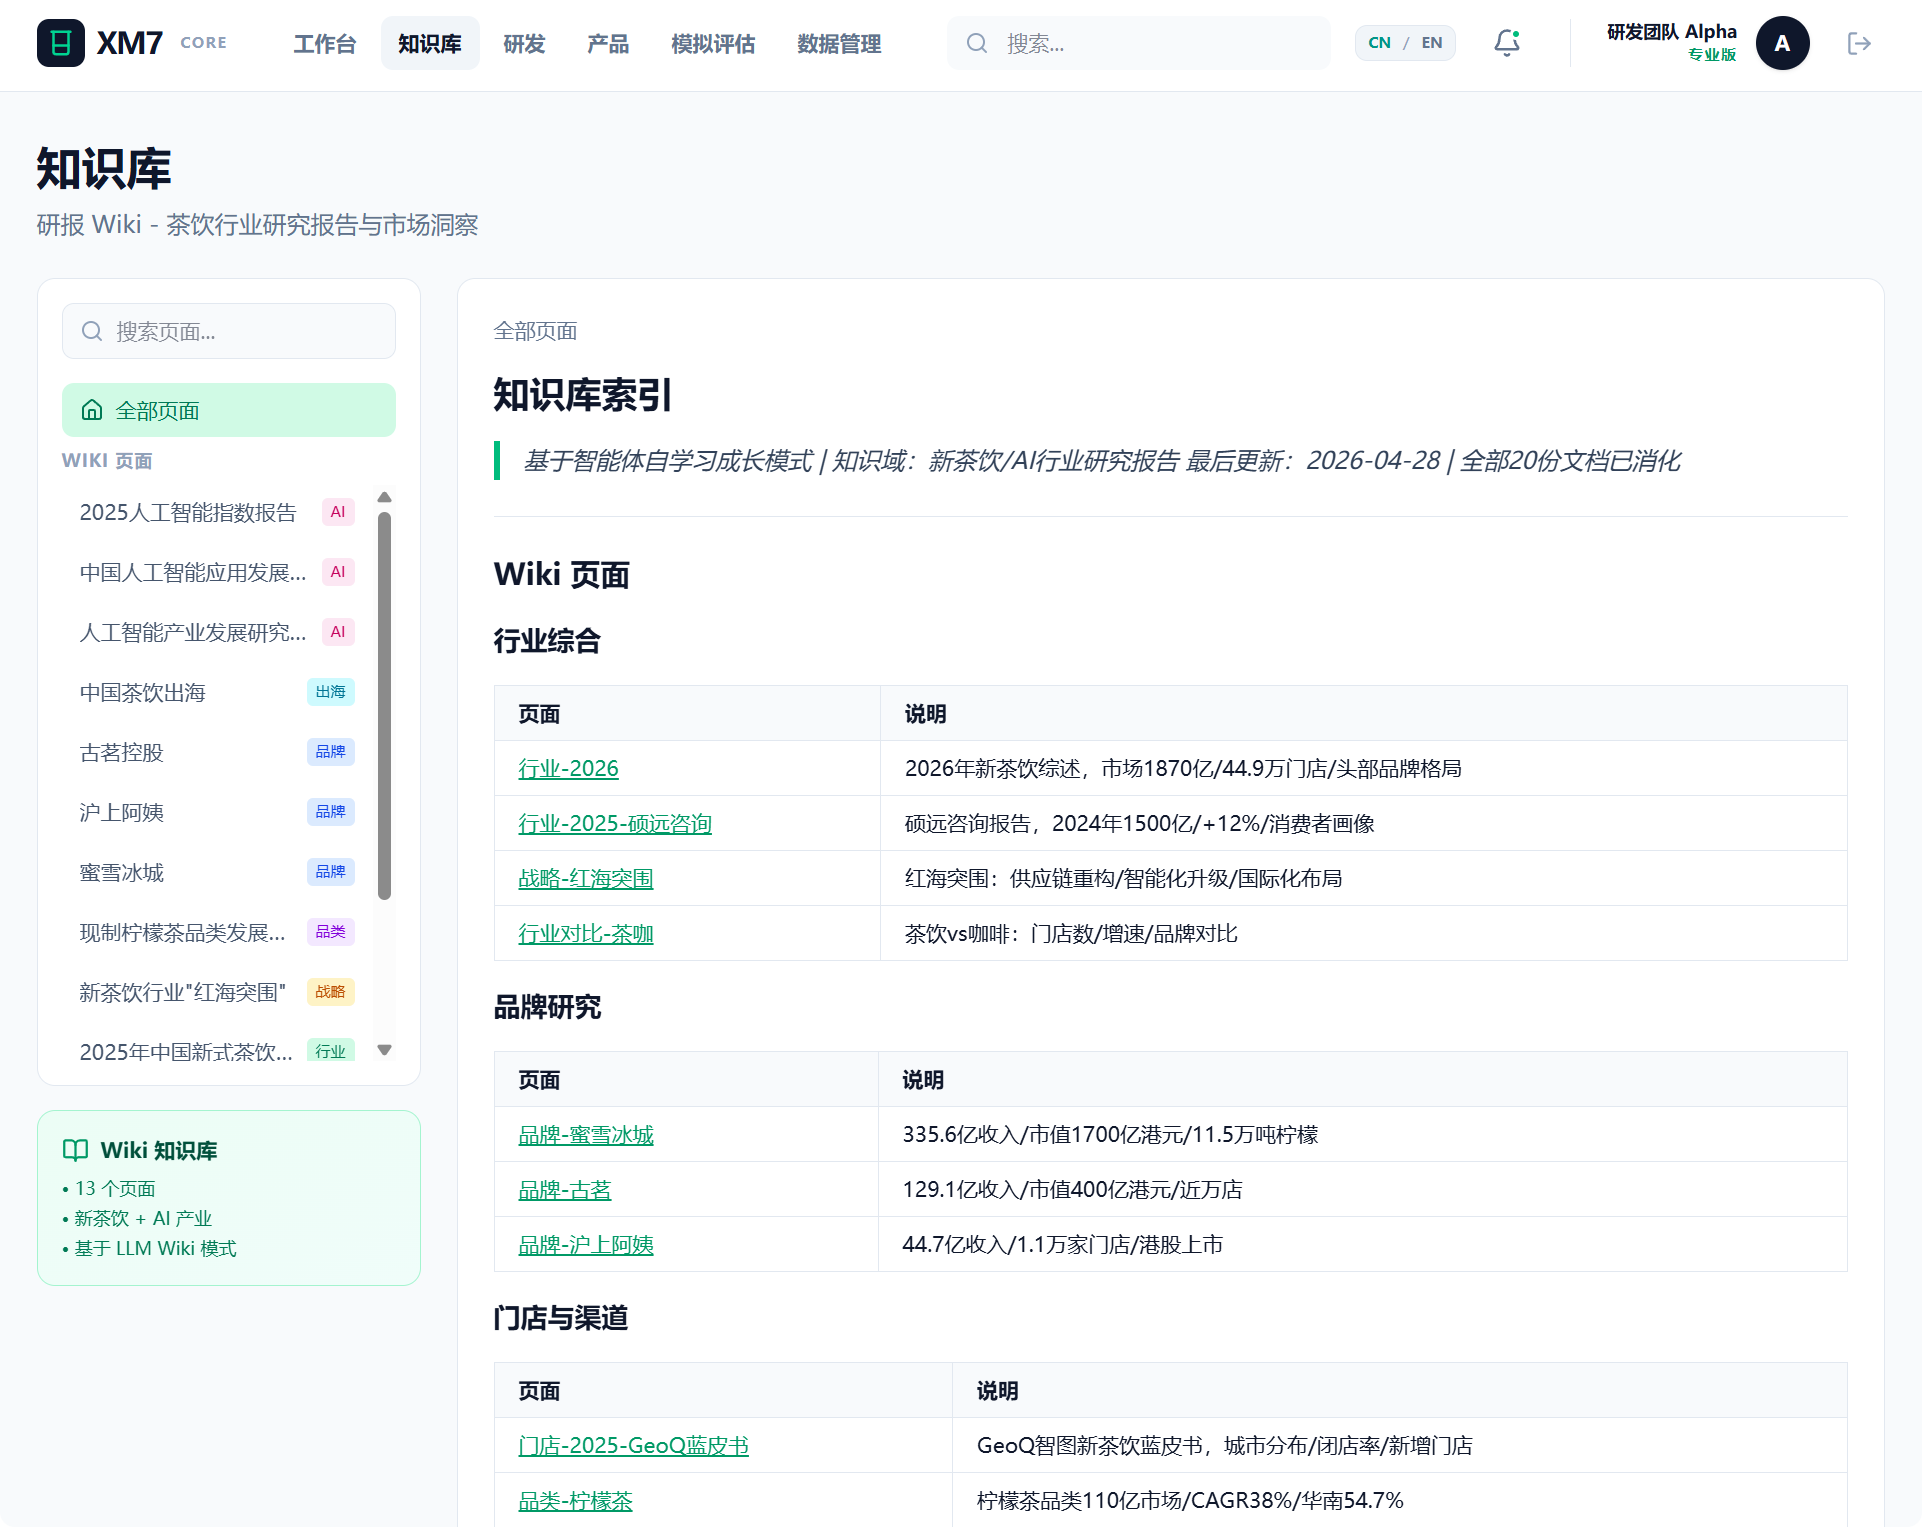
Task: Open 蜜雪冰城 sidebar page
Action: tap(216, 872)
